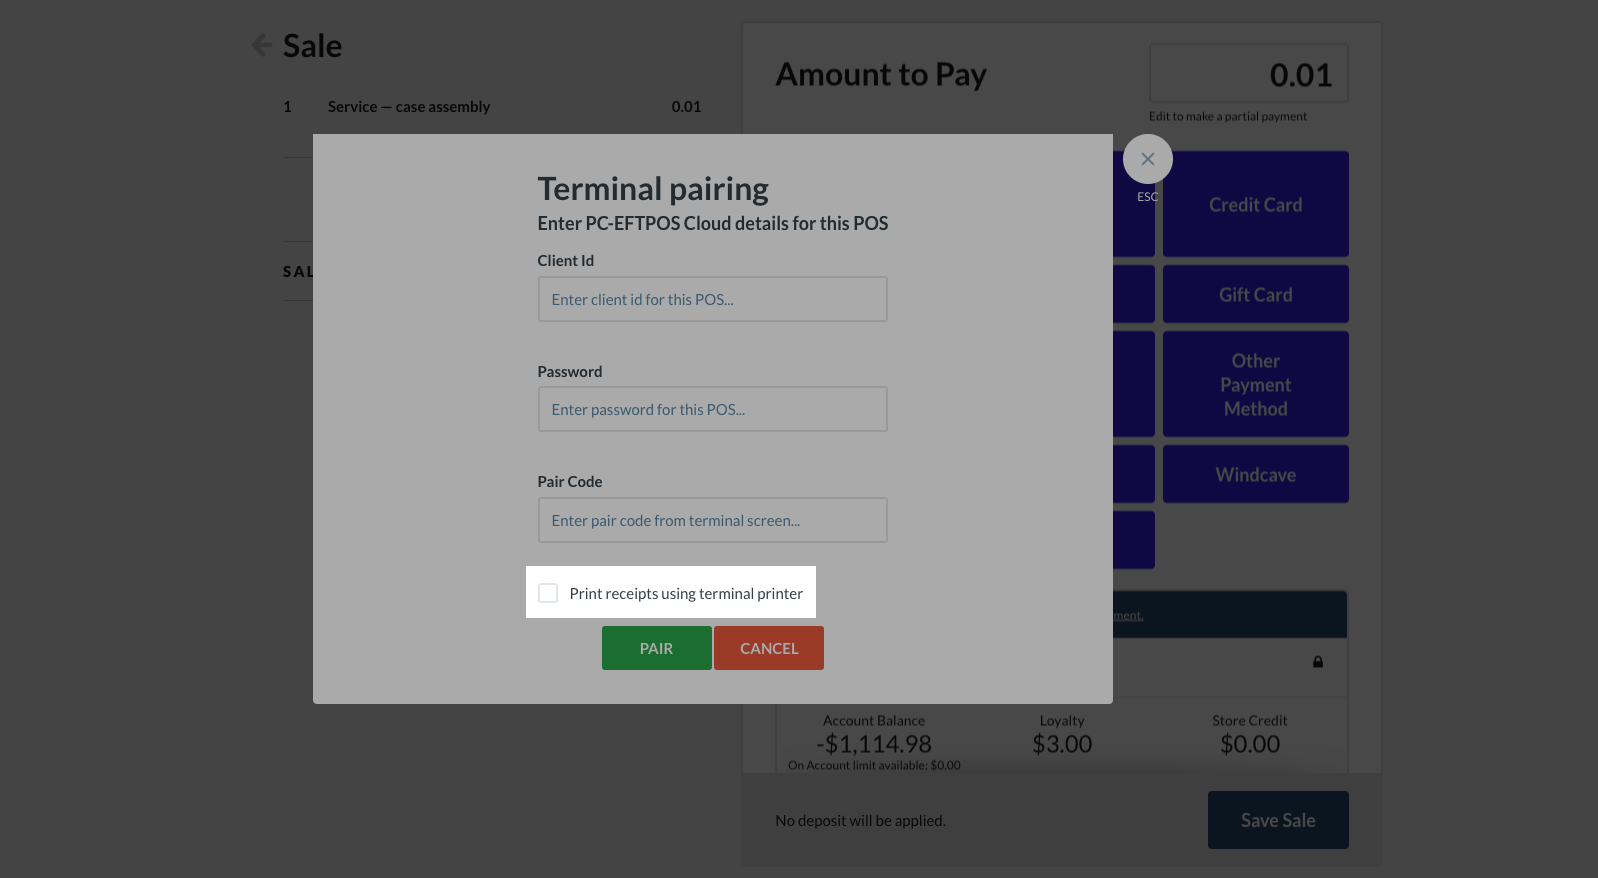Click the Account Balance -$1,114.98 value
Viewport: 1598px width, 878px height.
click(874, 744)
